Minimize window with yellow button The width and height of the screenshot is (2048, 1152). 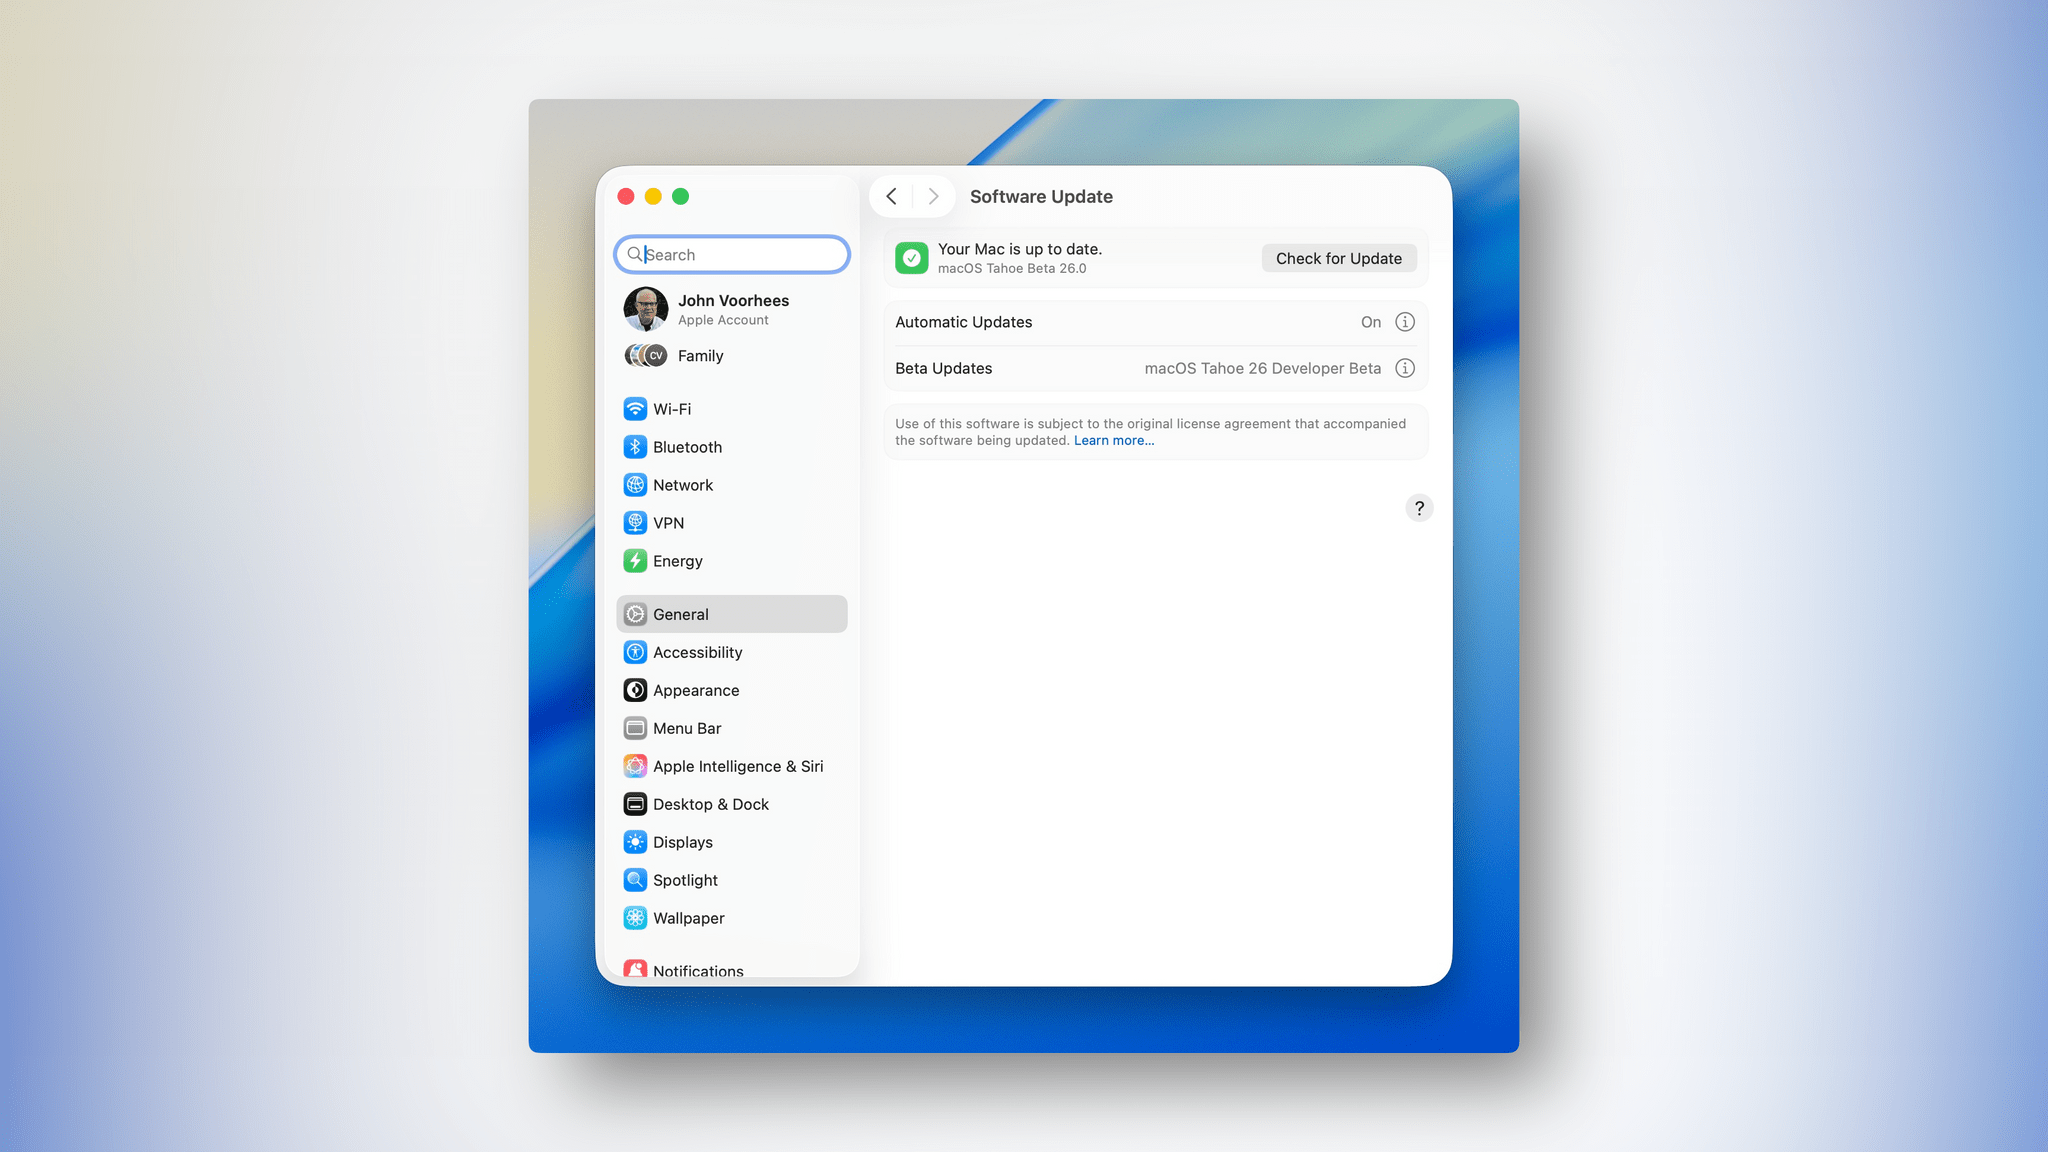[x=653, y=196]
